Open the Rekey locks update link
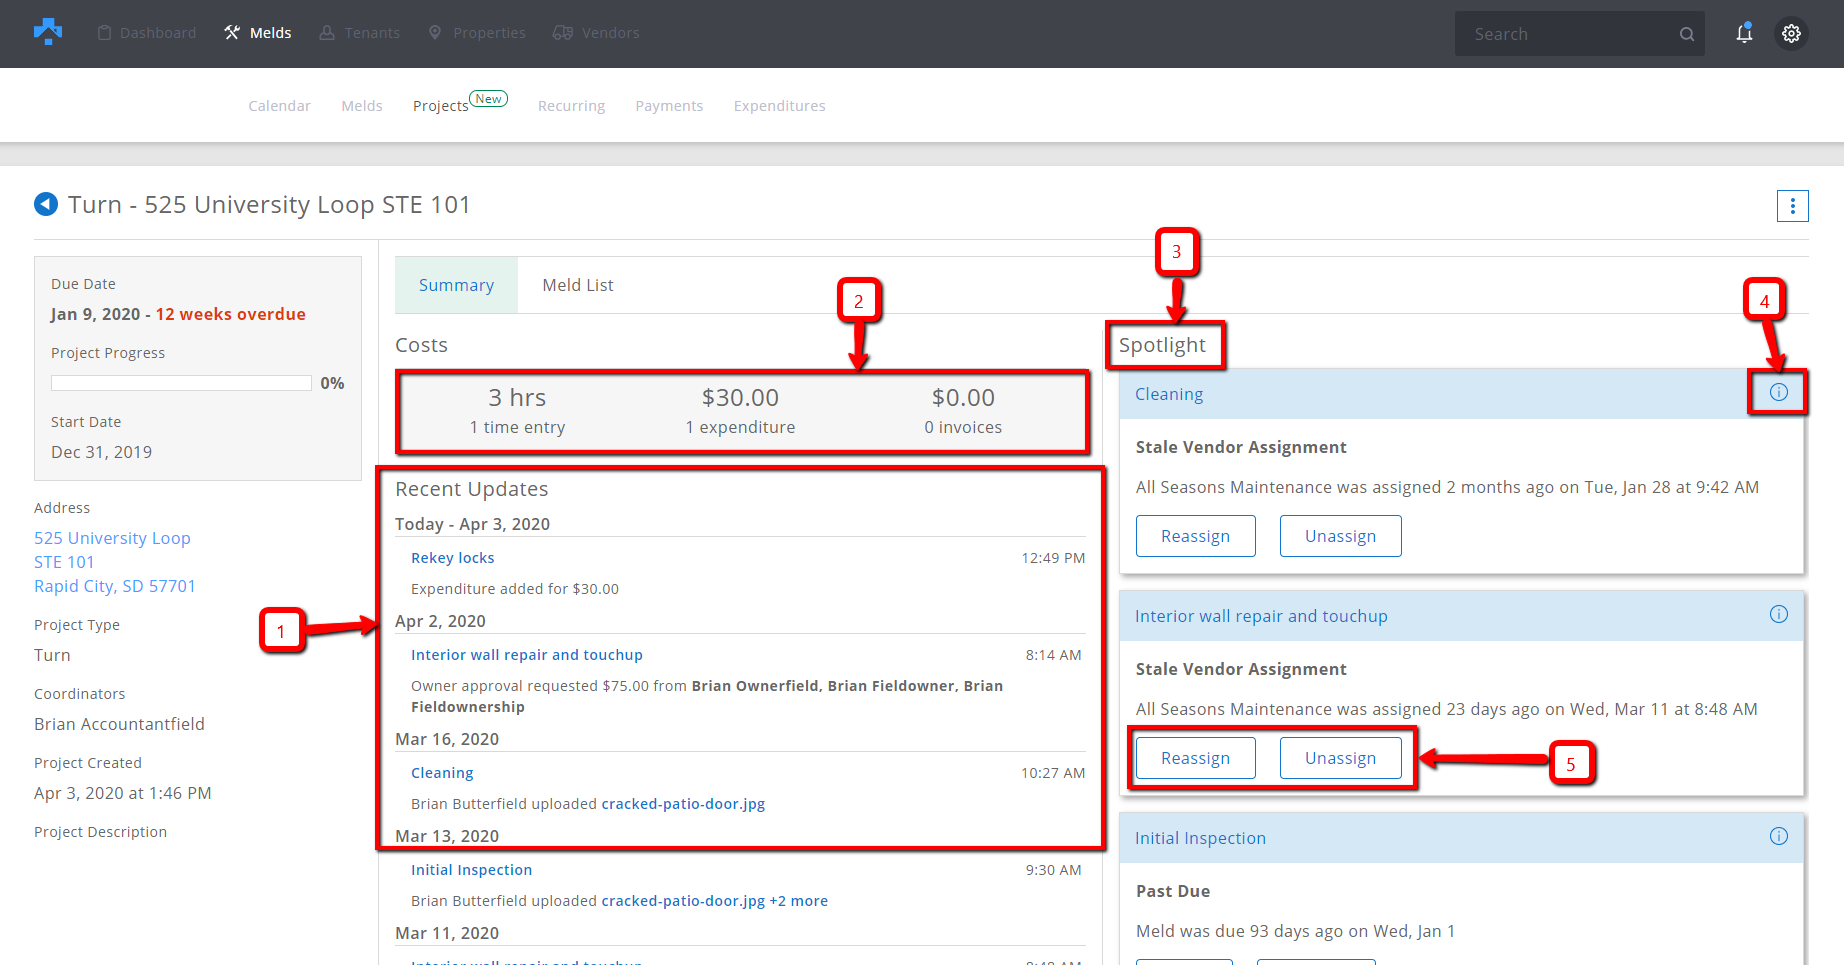 pyautogui.click(x=452, y=558)
